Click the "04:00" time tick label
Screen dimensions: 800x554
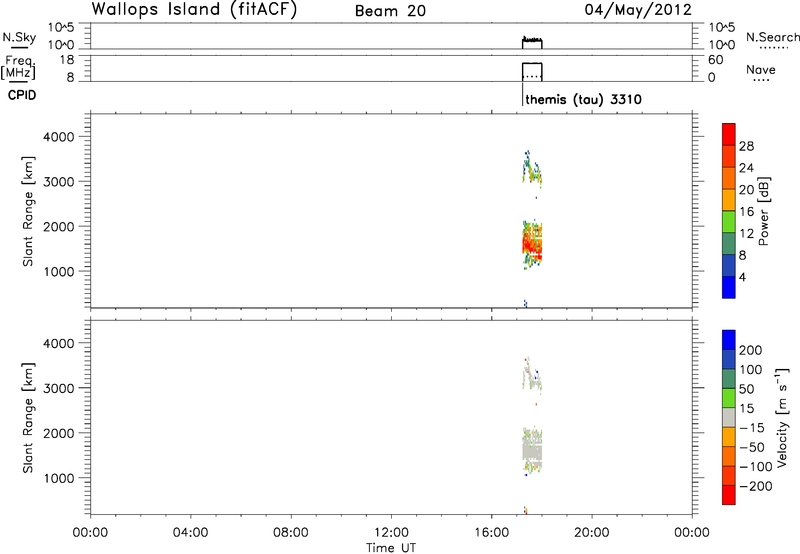190,533
